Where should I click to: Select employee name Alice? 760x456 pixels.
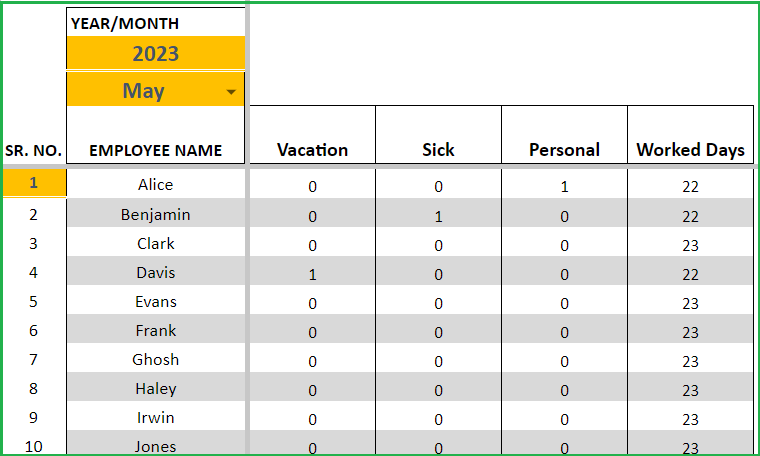[156, 184]
